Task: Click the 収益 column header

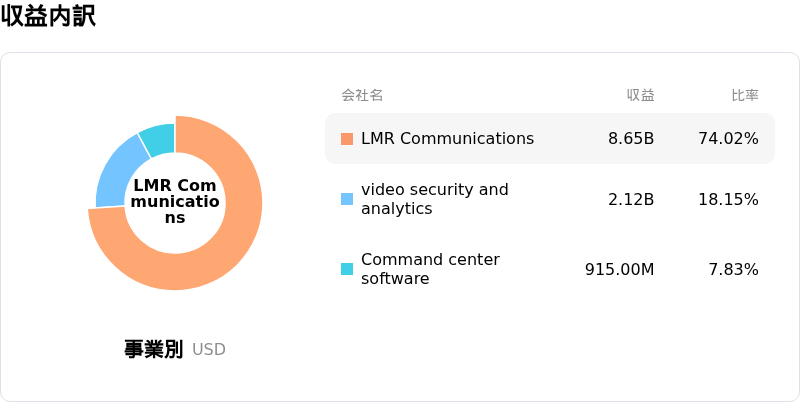Action: tap(640, 95)
